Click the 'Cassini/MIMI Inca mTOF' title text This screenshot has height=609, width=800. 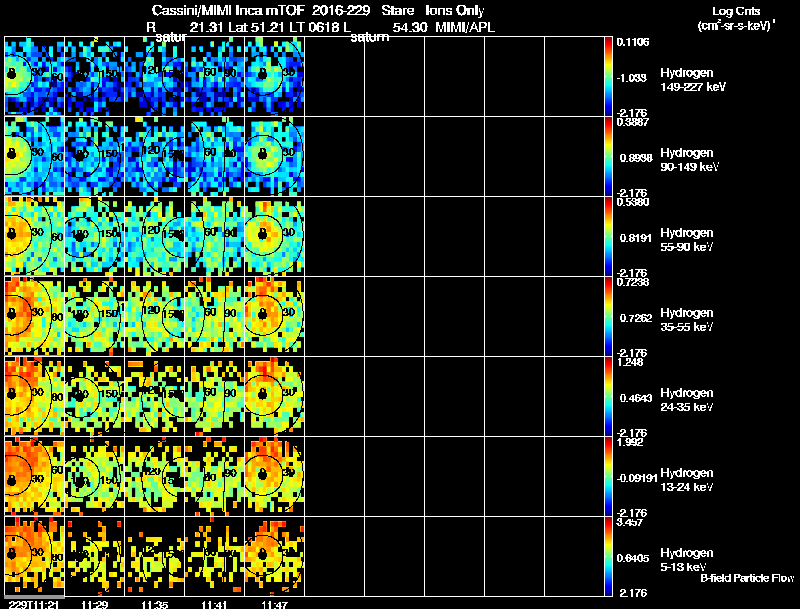[228, 11]
